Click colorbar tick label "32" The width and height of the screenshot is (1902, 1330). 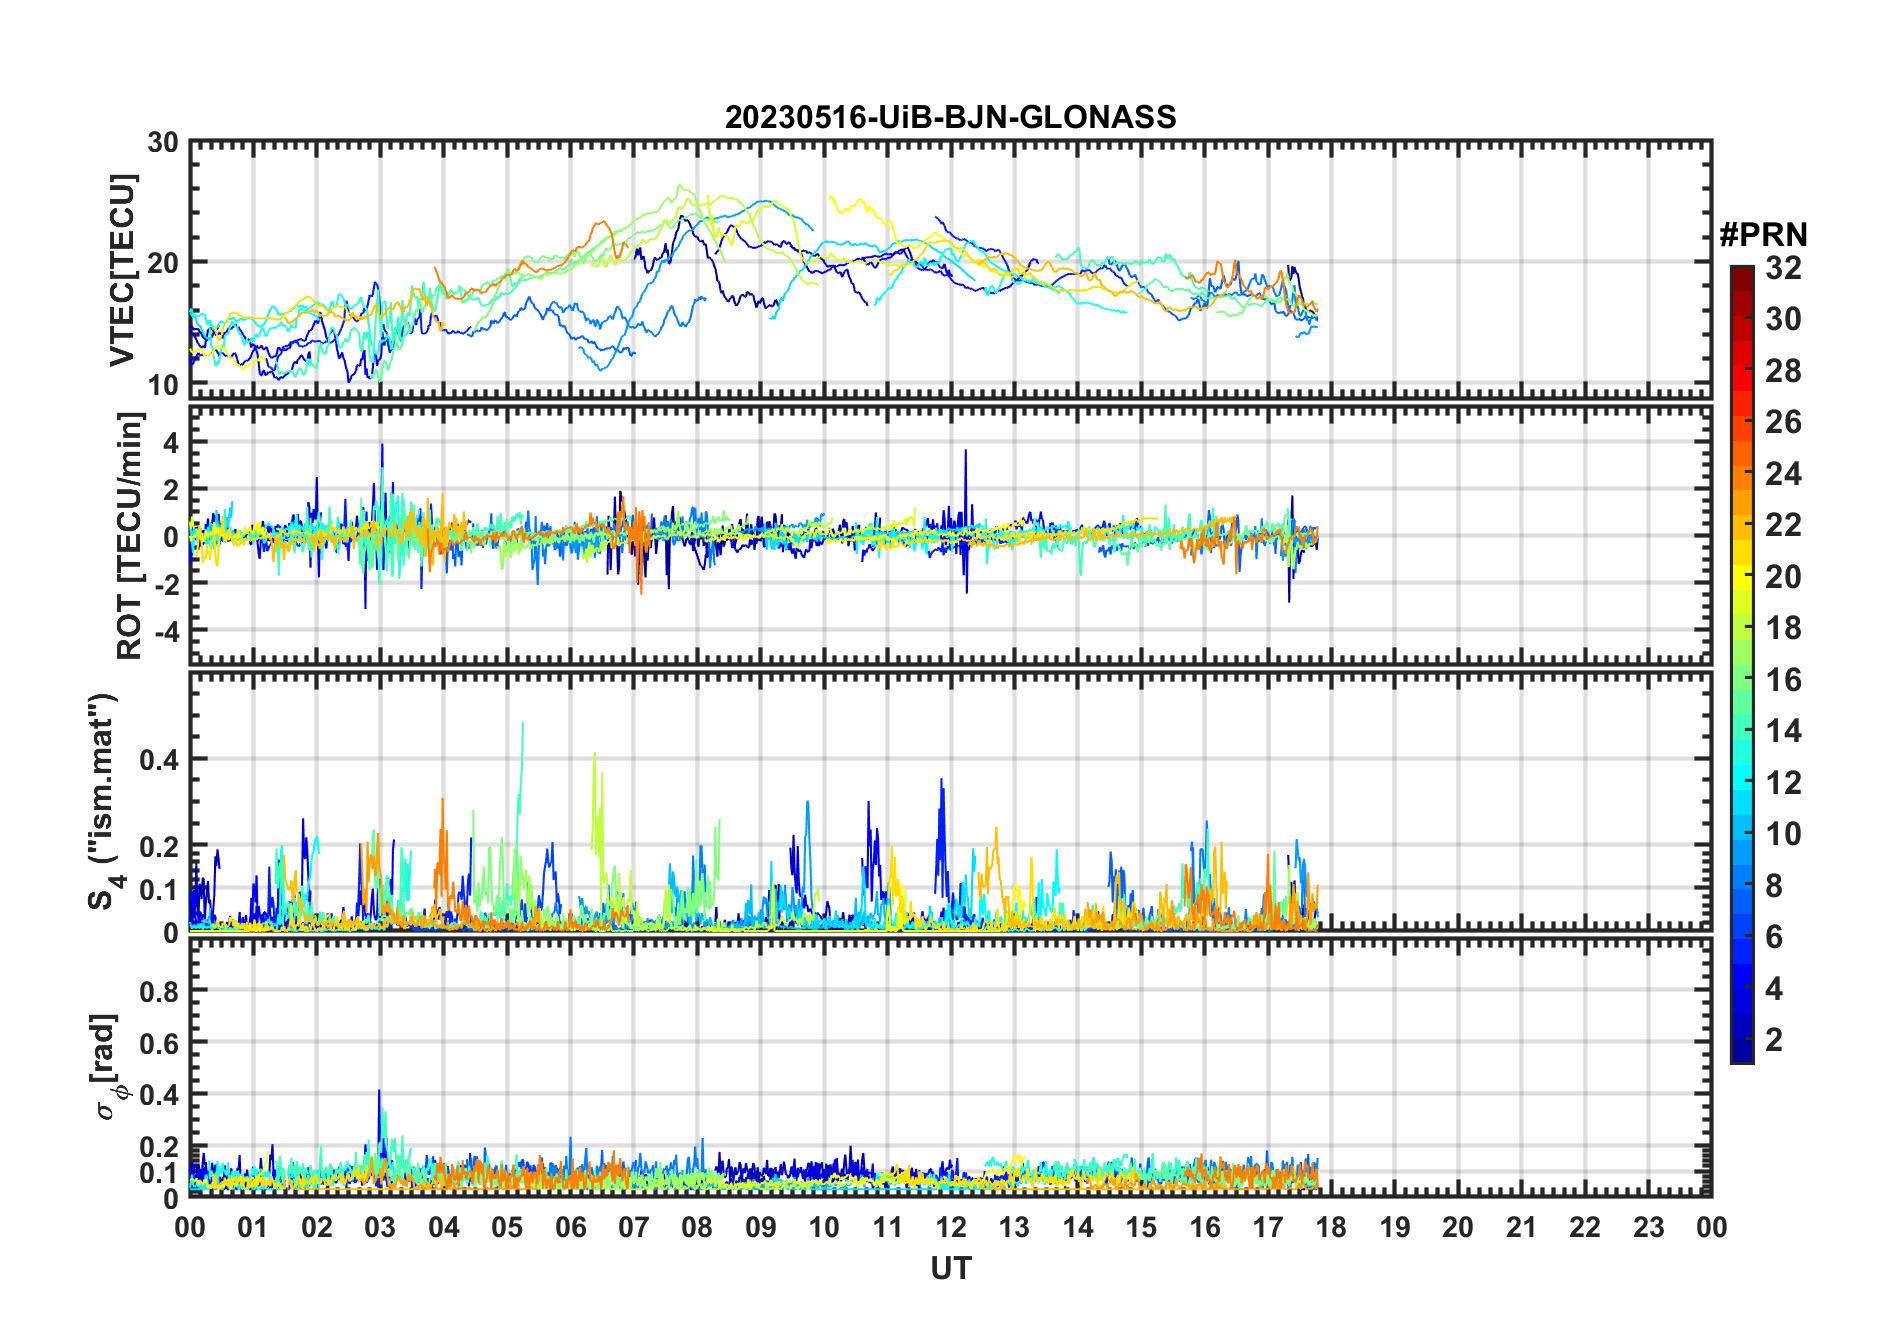click(1783, 268)
